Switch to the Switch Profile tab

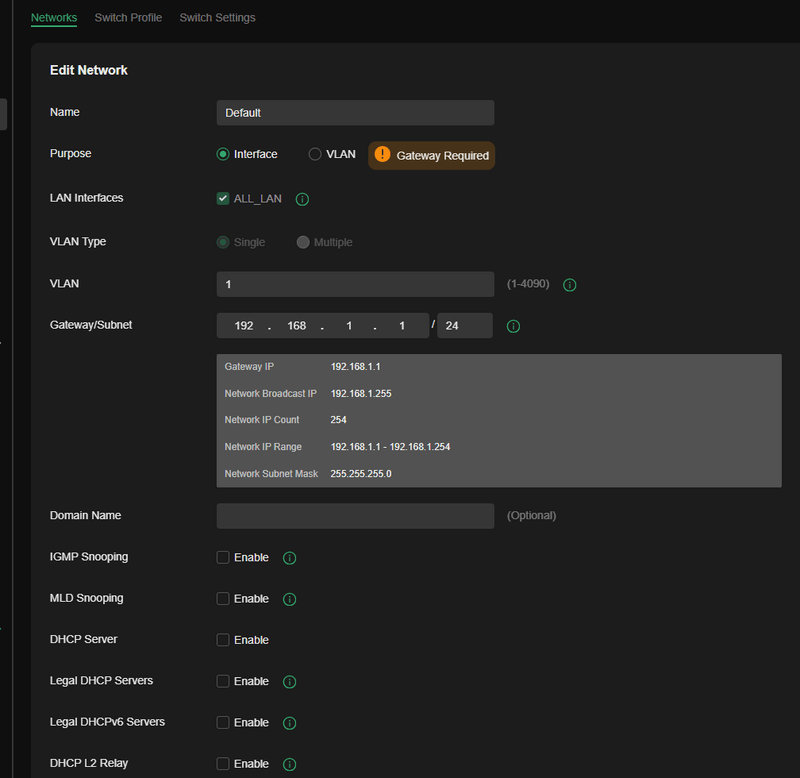coord(128,18)
